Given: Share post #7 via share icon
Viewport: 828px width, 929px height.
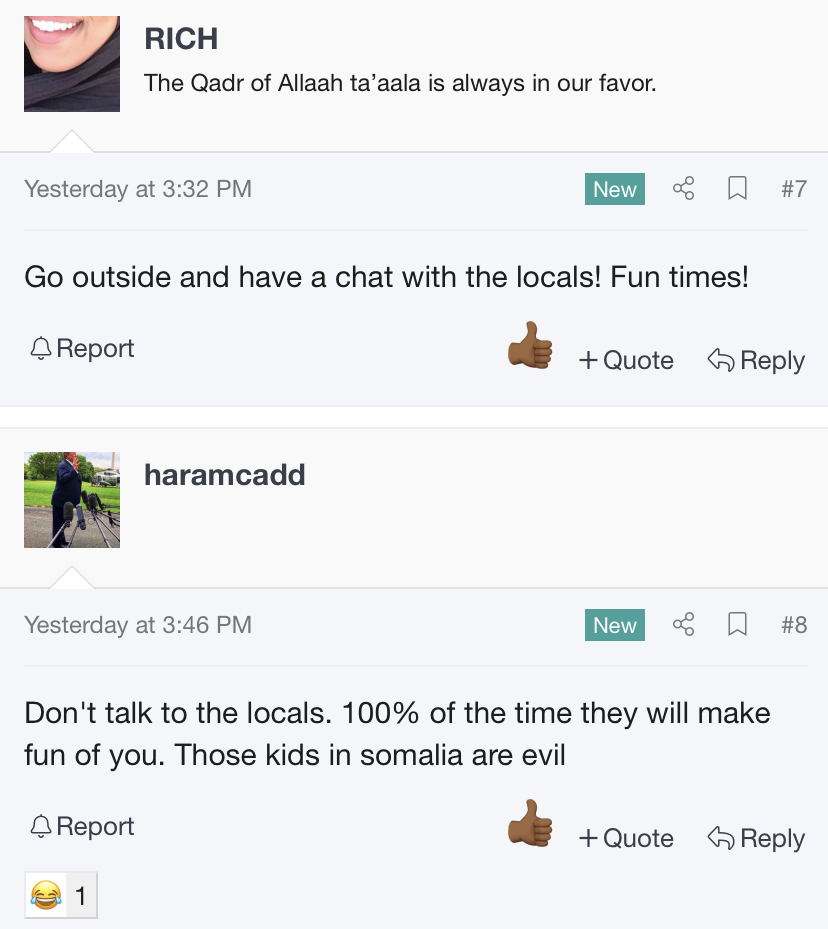Looking at the screenshot, I should 683,188.
